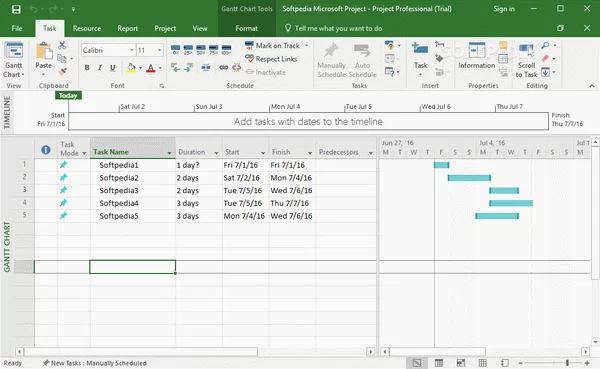Screen dimensions: 600x369
Task: Open fill color picker dropdown arrow
Action: 140,68
